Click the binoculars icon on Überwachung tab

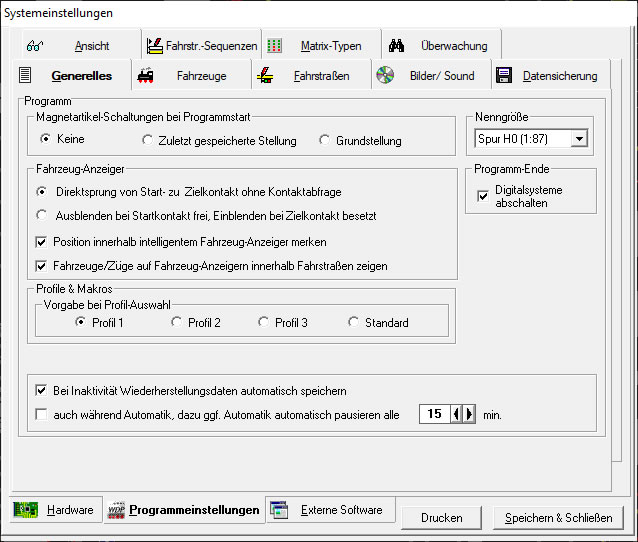pos(396,46)
